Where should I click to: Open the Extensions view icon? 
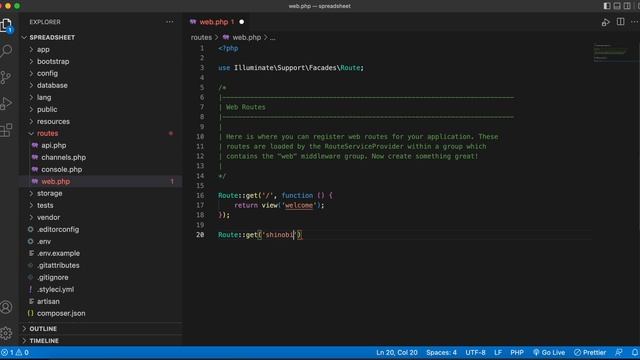point(6,130)
